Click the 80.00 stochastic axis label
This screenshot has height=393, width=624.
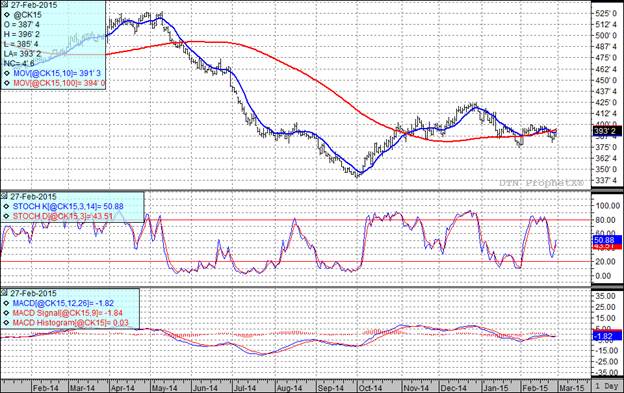pyautogui.click(x=607, y=220)
